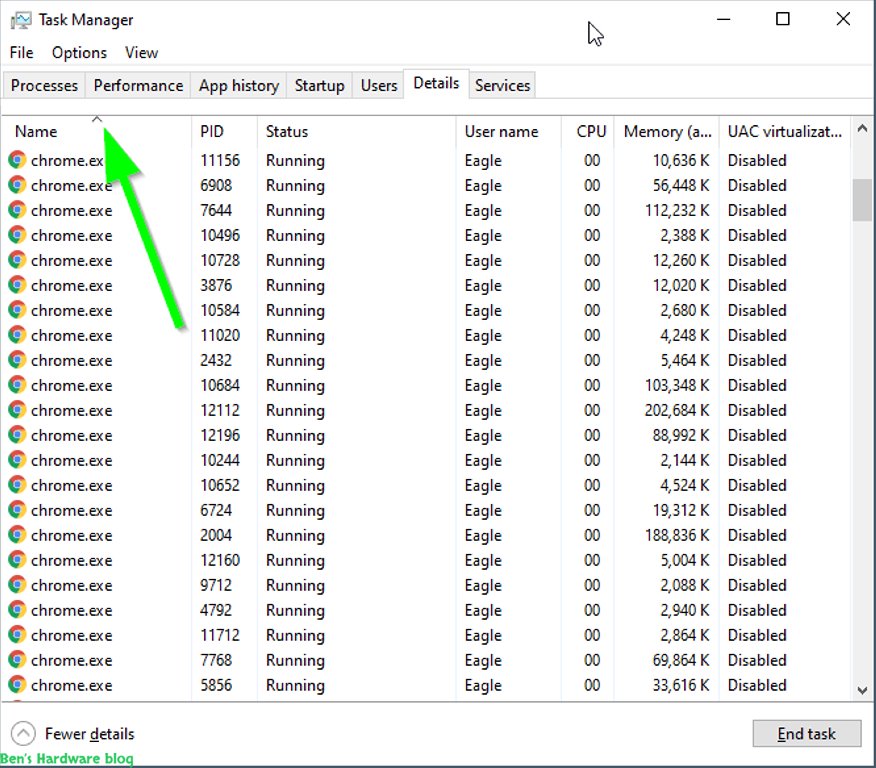Click PID 12112 cell
Screen dimensions: 876x768
[x=220, y=410]
